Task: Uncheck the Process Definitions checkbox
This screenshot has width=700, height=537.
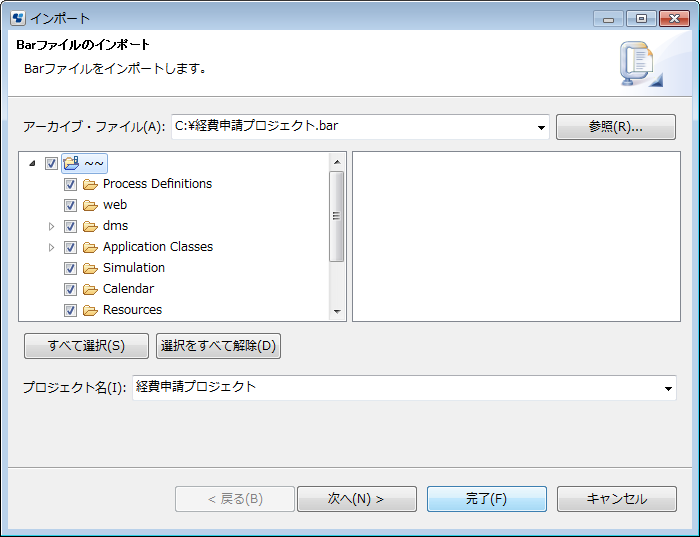Action: coord(70,184)
